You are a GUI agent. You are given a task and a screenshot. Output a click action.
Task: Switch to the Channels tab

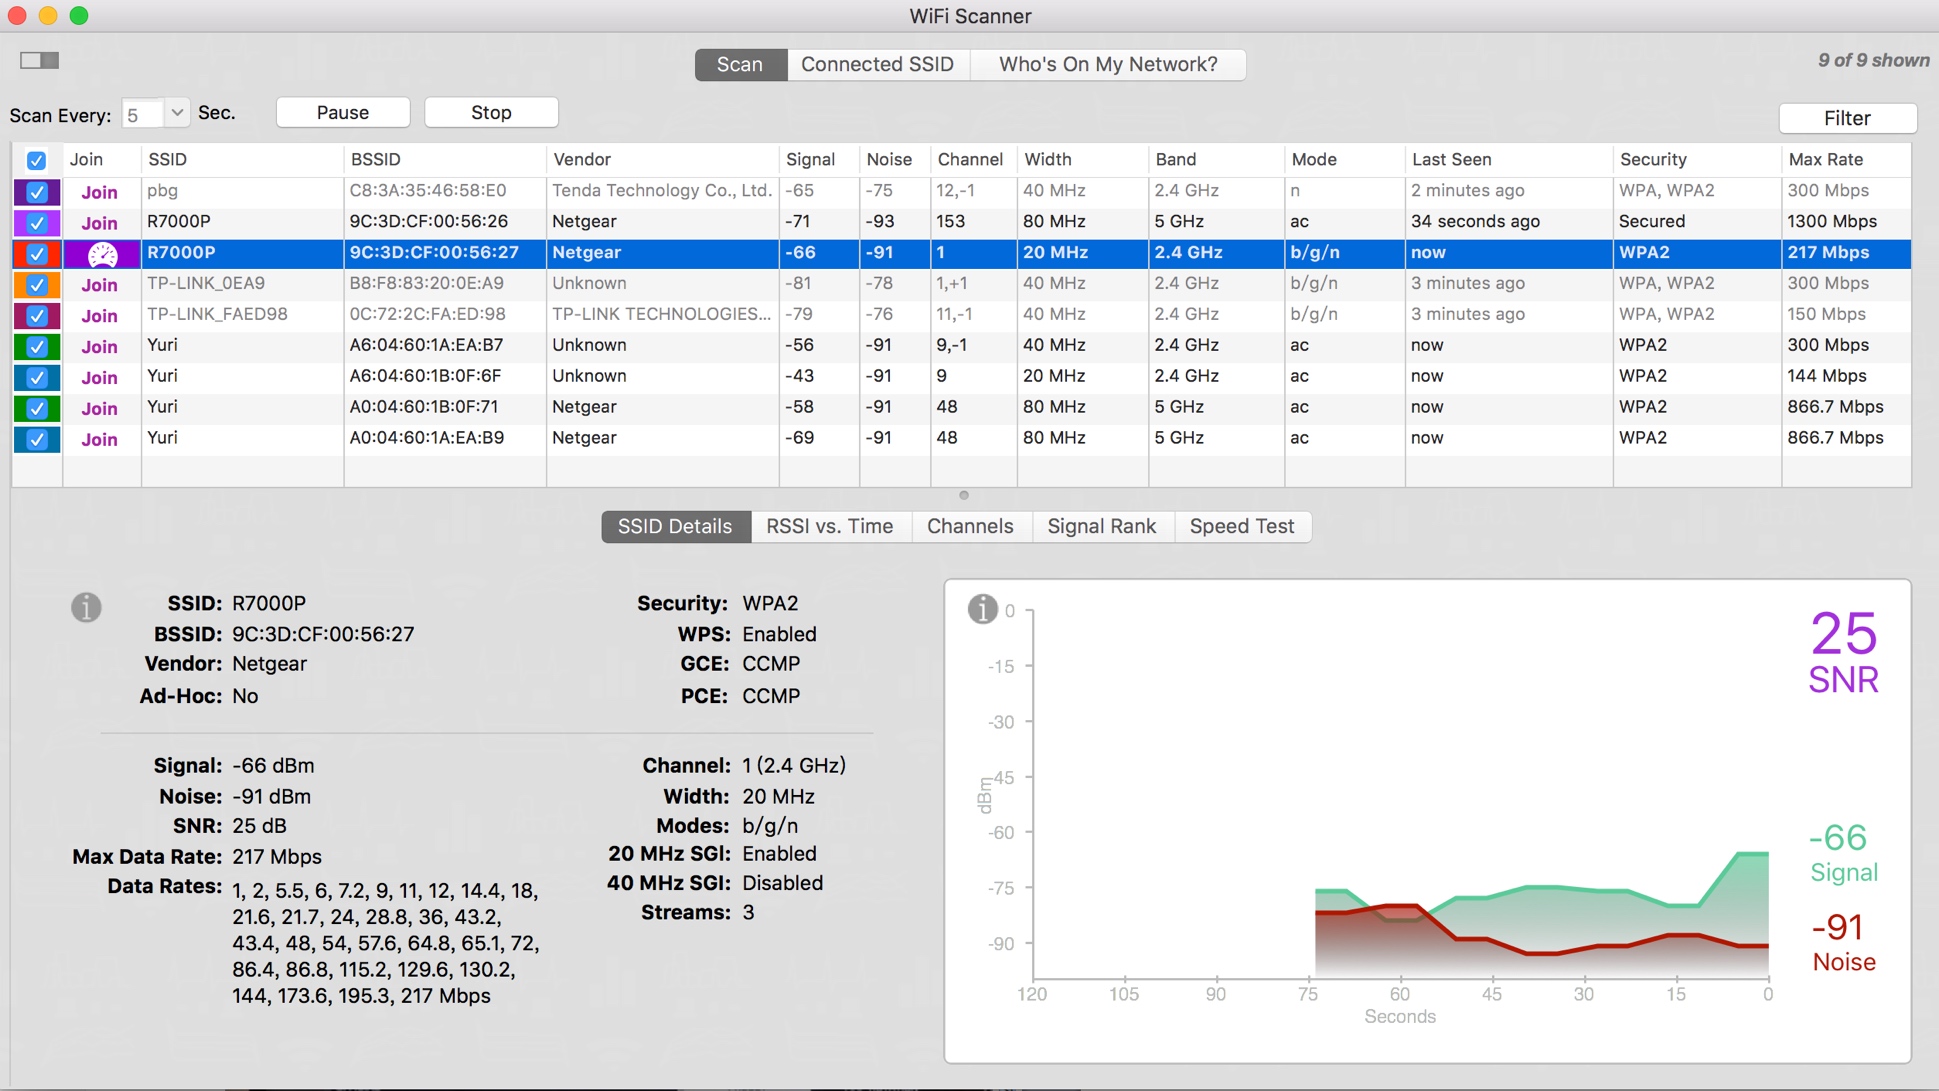969,527
